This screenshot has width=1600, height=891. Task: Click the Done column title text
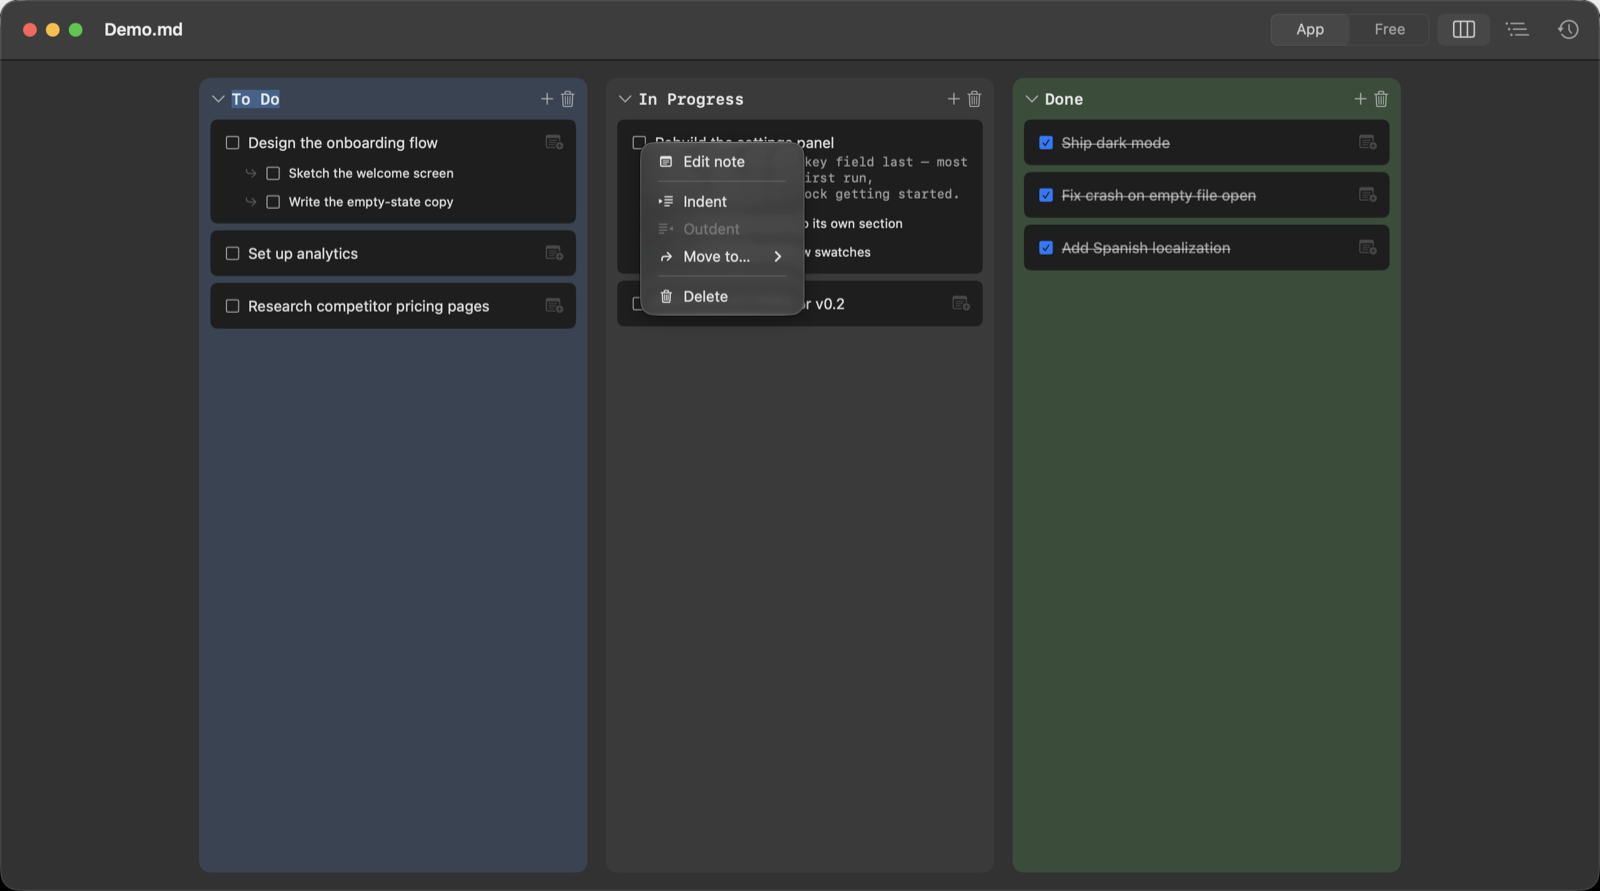1064,99
